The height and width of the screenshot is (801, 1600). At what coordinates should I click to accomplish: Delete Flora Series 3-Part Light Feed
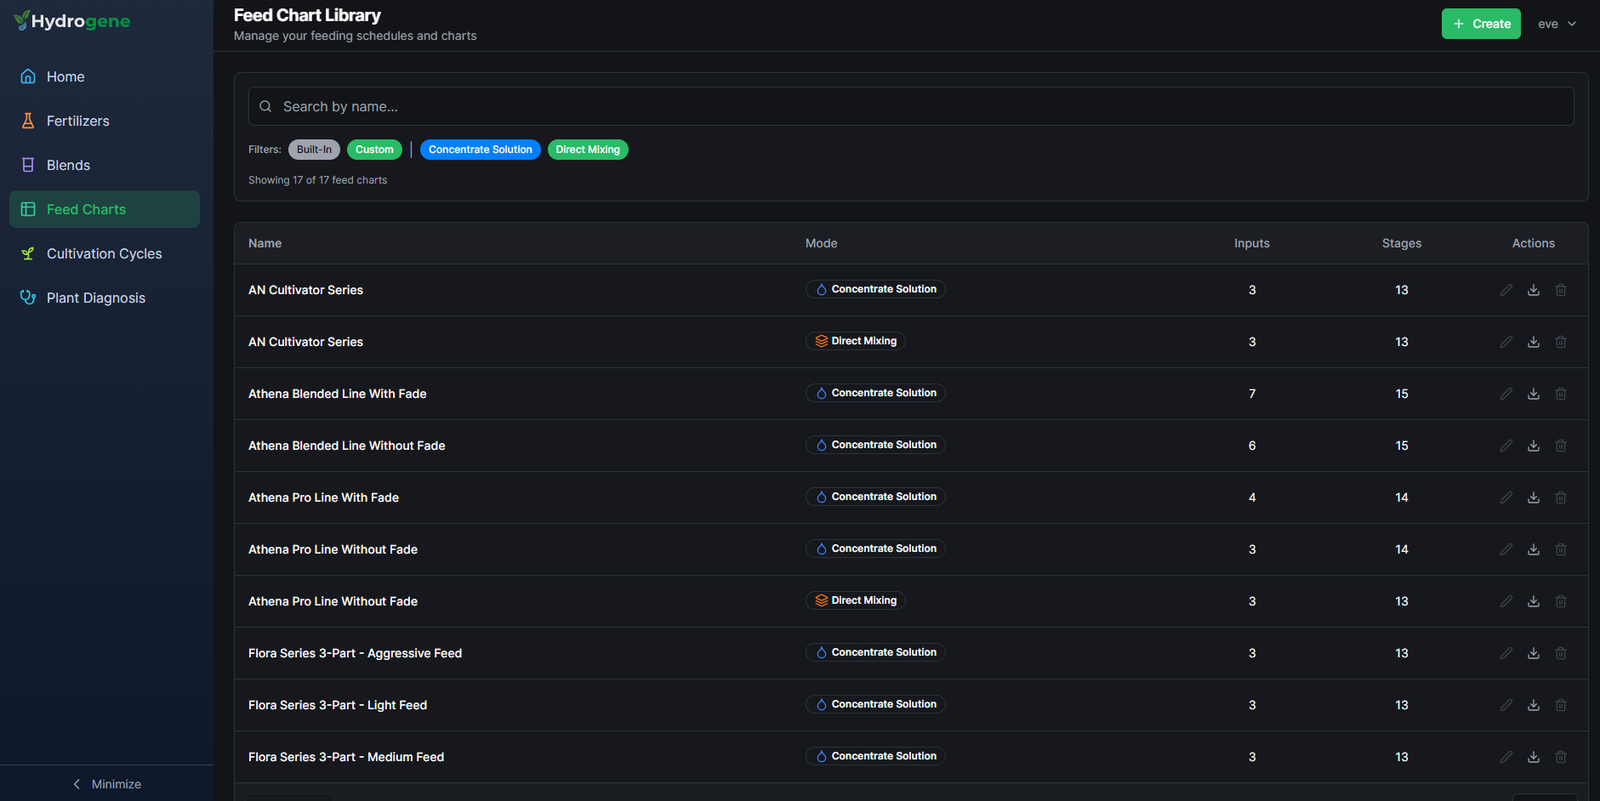coord(1561,706)
